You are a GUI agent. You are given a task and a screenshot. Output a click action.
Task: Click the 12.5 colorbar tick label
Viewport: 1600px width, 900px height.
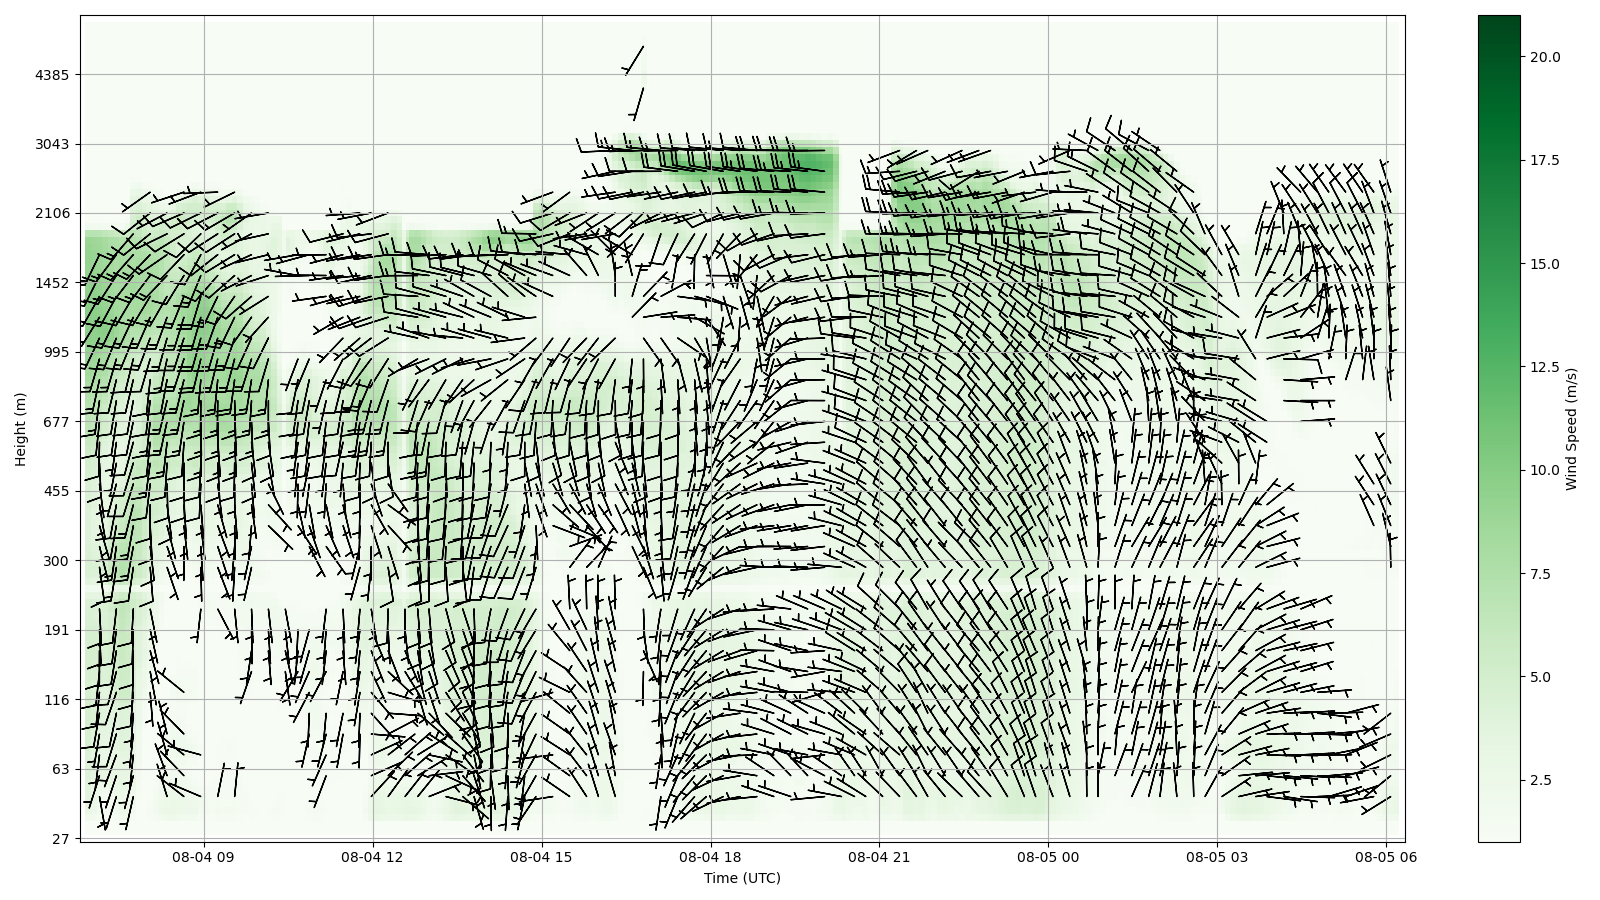[x=1544, y=367]
